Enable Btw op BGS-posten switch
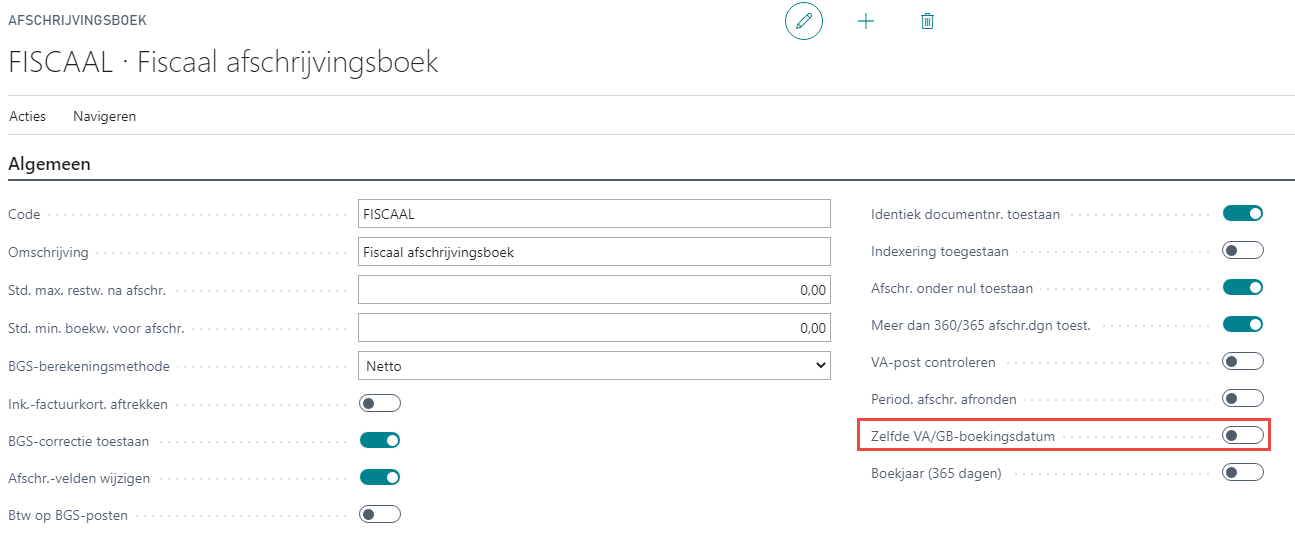The height and width of the screenshot is (538, 1295). 380,514
